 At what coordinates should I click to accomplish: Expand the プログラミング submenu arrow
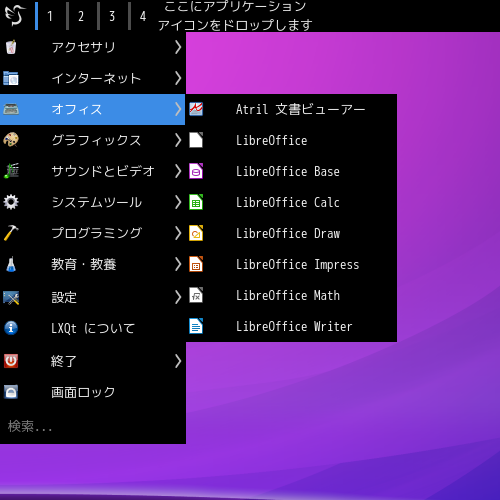point(178,233)
